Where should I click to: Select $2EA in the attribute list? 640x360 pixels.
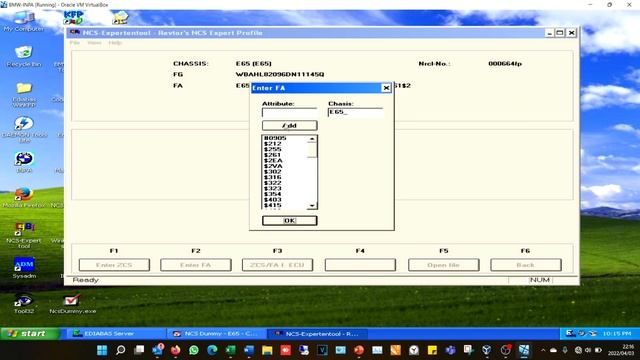(273, 161)
